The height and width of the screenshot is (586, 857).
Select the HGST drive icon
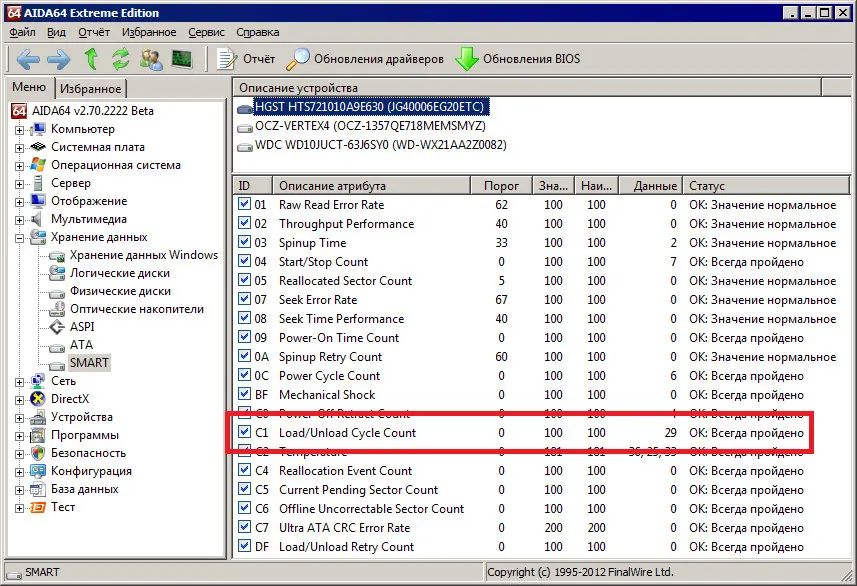[x=244, y=109]
